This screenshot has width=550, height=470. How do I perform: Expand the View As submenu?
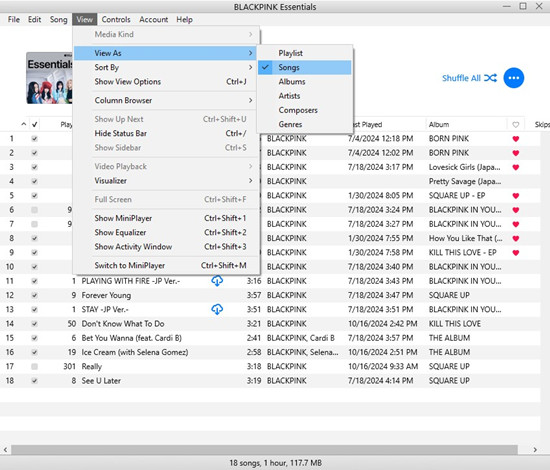[x=166, y=53]
